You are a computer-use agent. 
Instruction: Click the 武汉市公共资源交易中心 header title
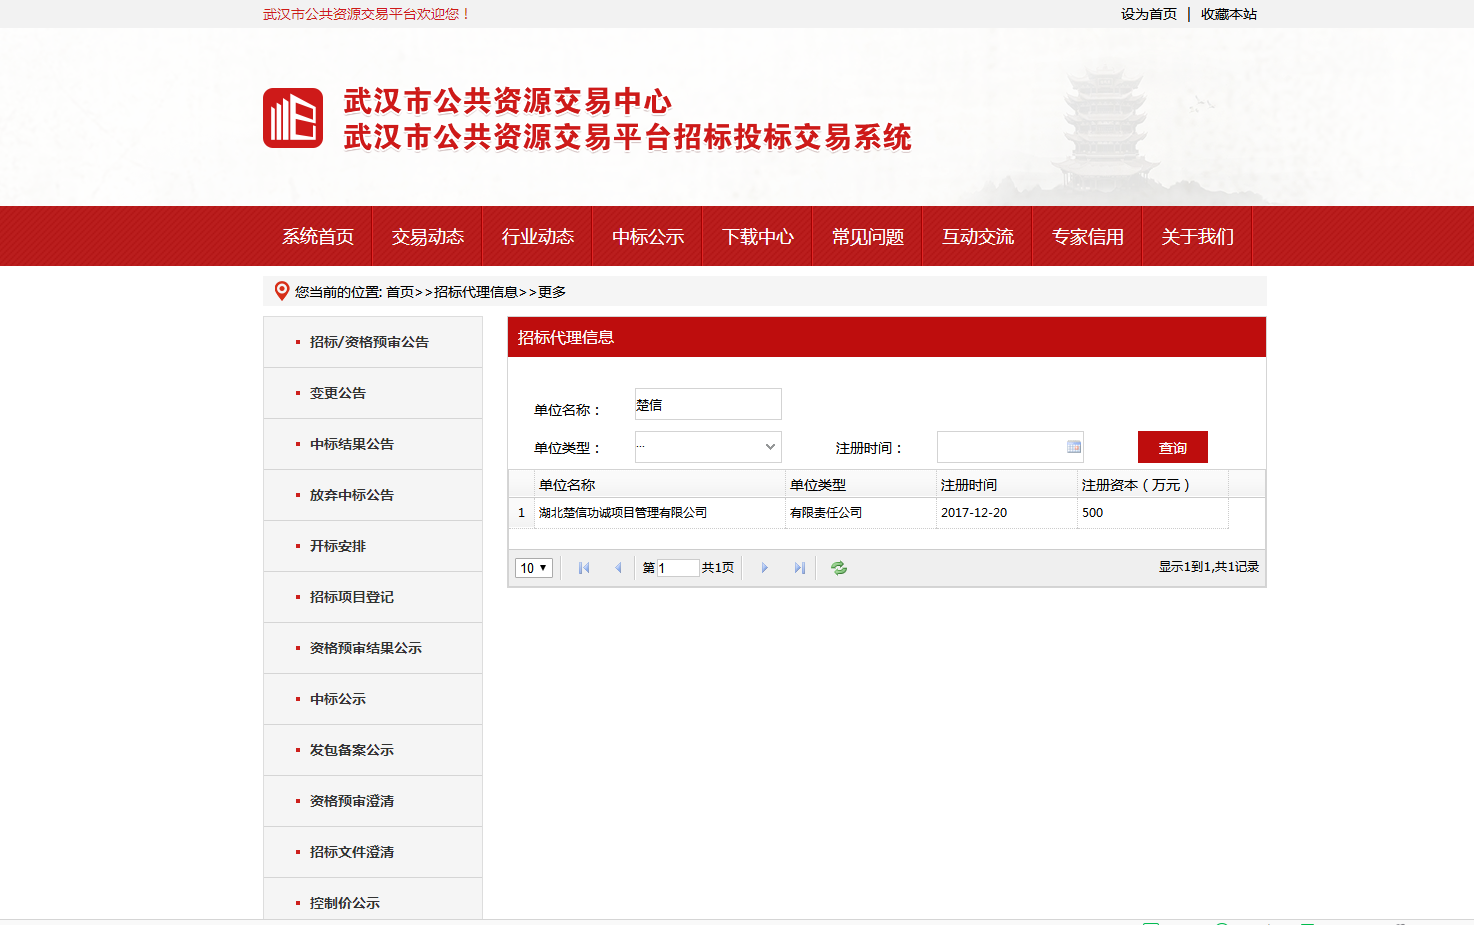pyautogui.click(x=508, y=101)
